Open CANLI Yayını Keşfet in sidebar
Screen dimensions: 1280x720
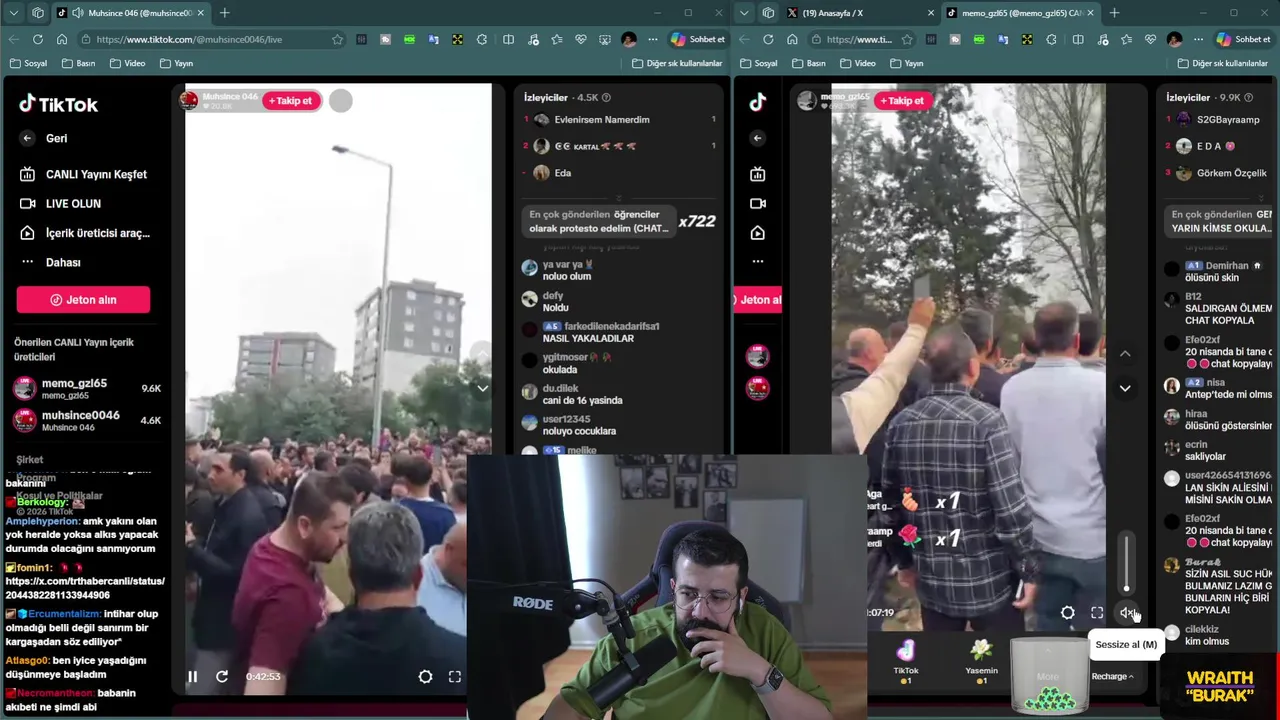click(83, 174)
